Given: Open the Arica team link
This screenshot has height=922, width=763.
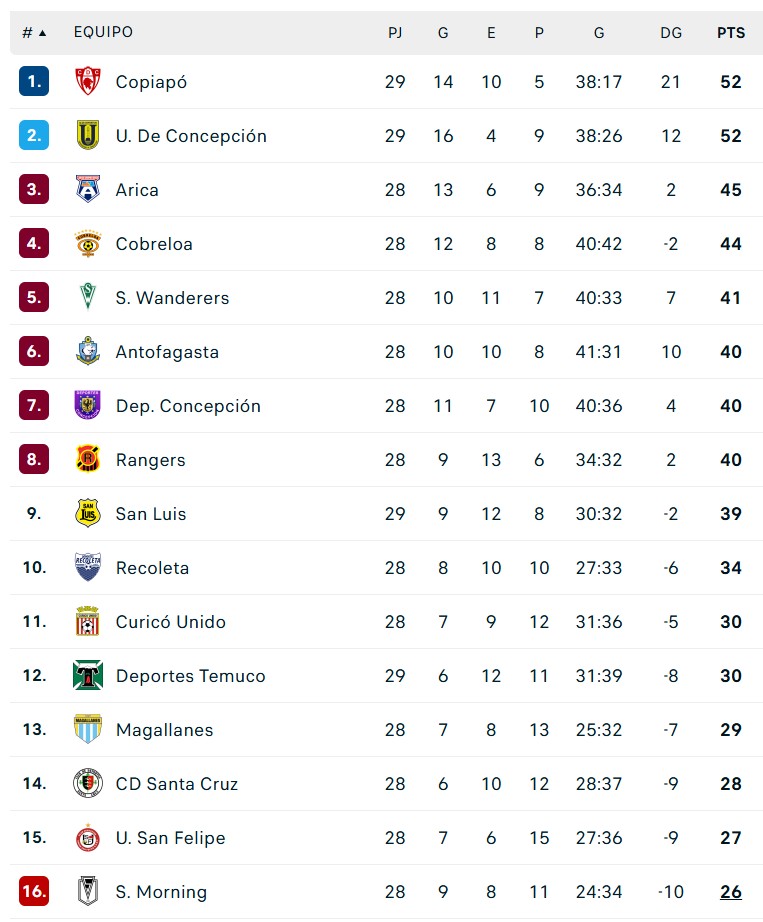Looking at the screenshot, I should (x=137, y=190).
